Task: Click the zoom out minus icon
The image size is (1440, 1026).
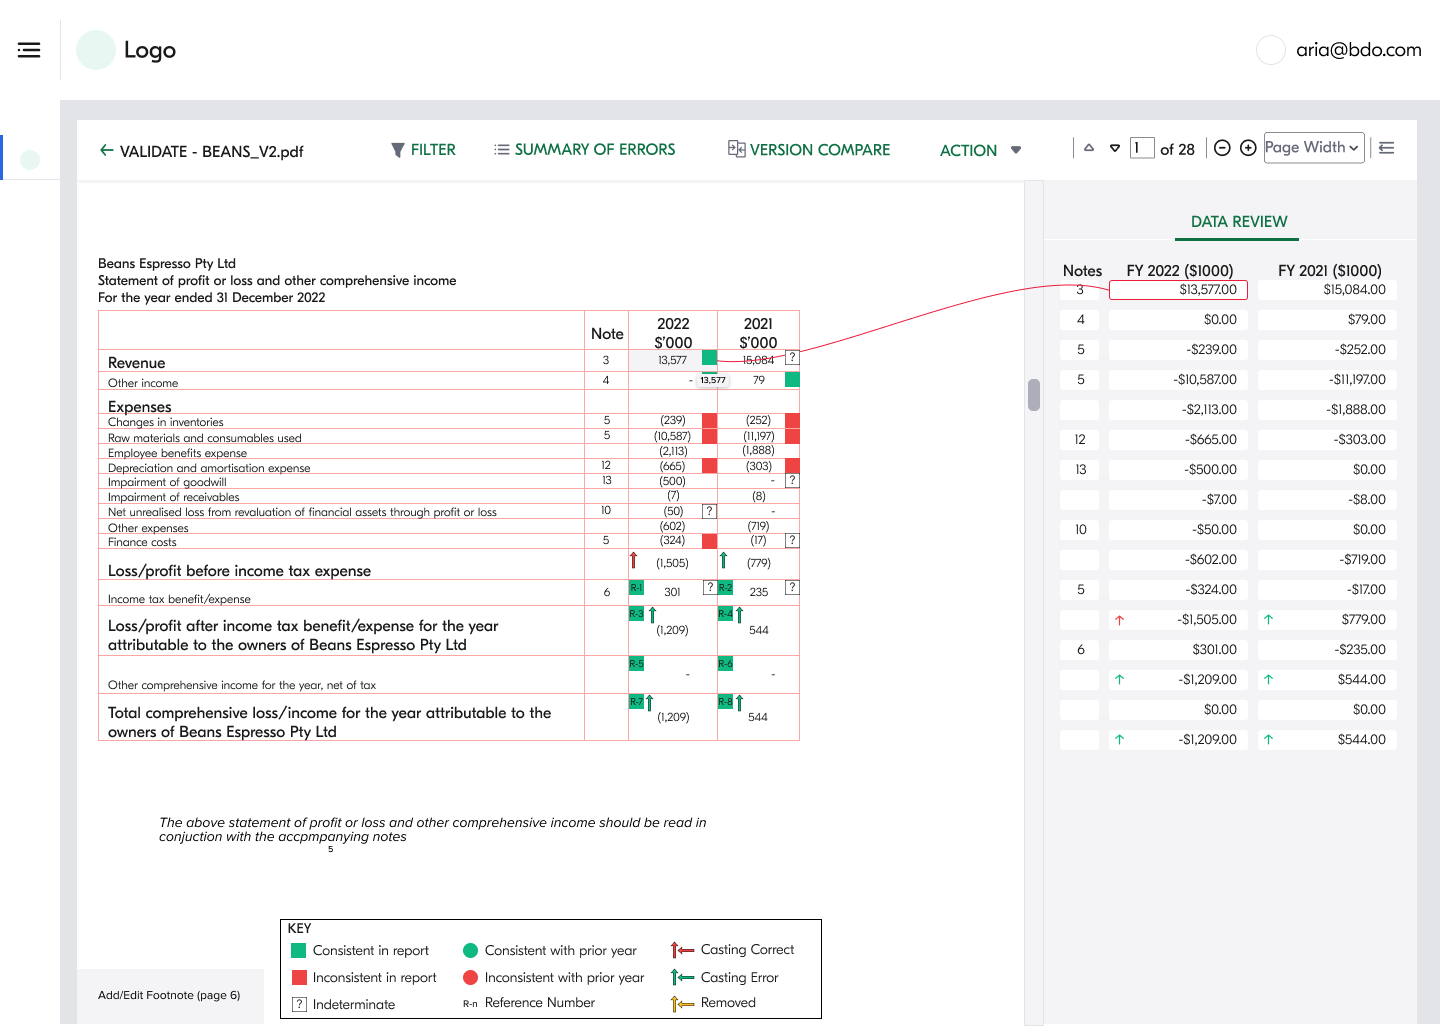Action: coord(1222,148)
